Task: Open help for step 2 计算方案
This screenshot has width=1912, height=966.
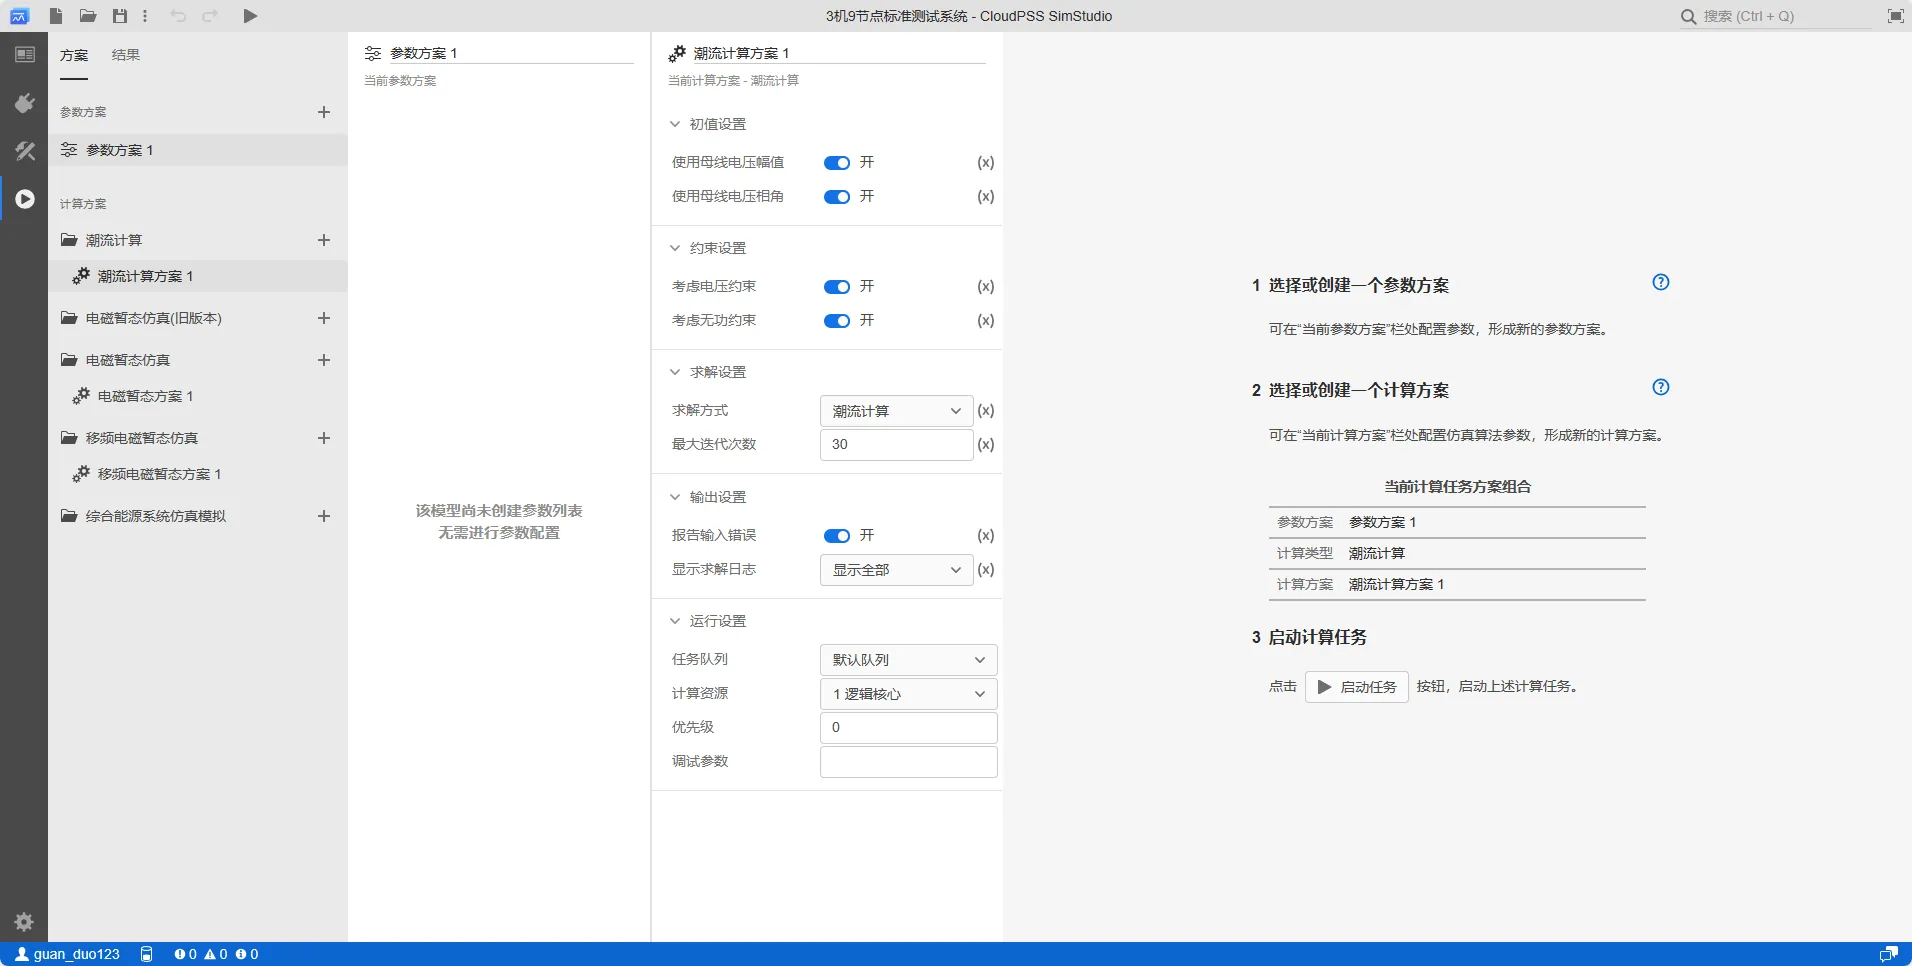Action: [x=1661, y=387]
